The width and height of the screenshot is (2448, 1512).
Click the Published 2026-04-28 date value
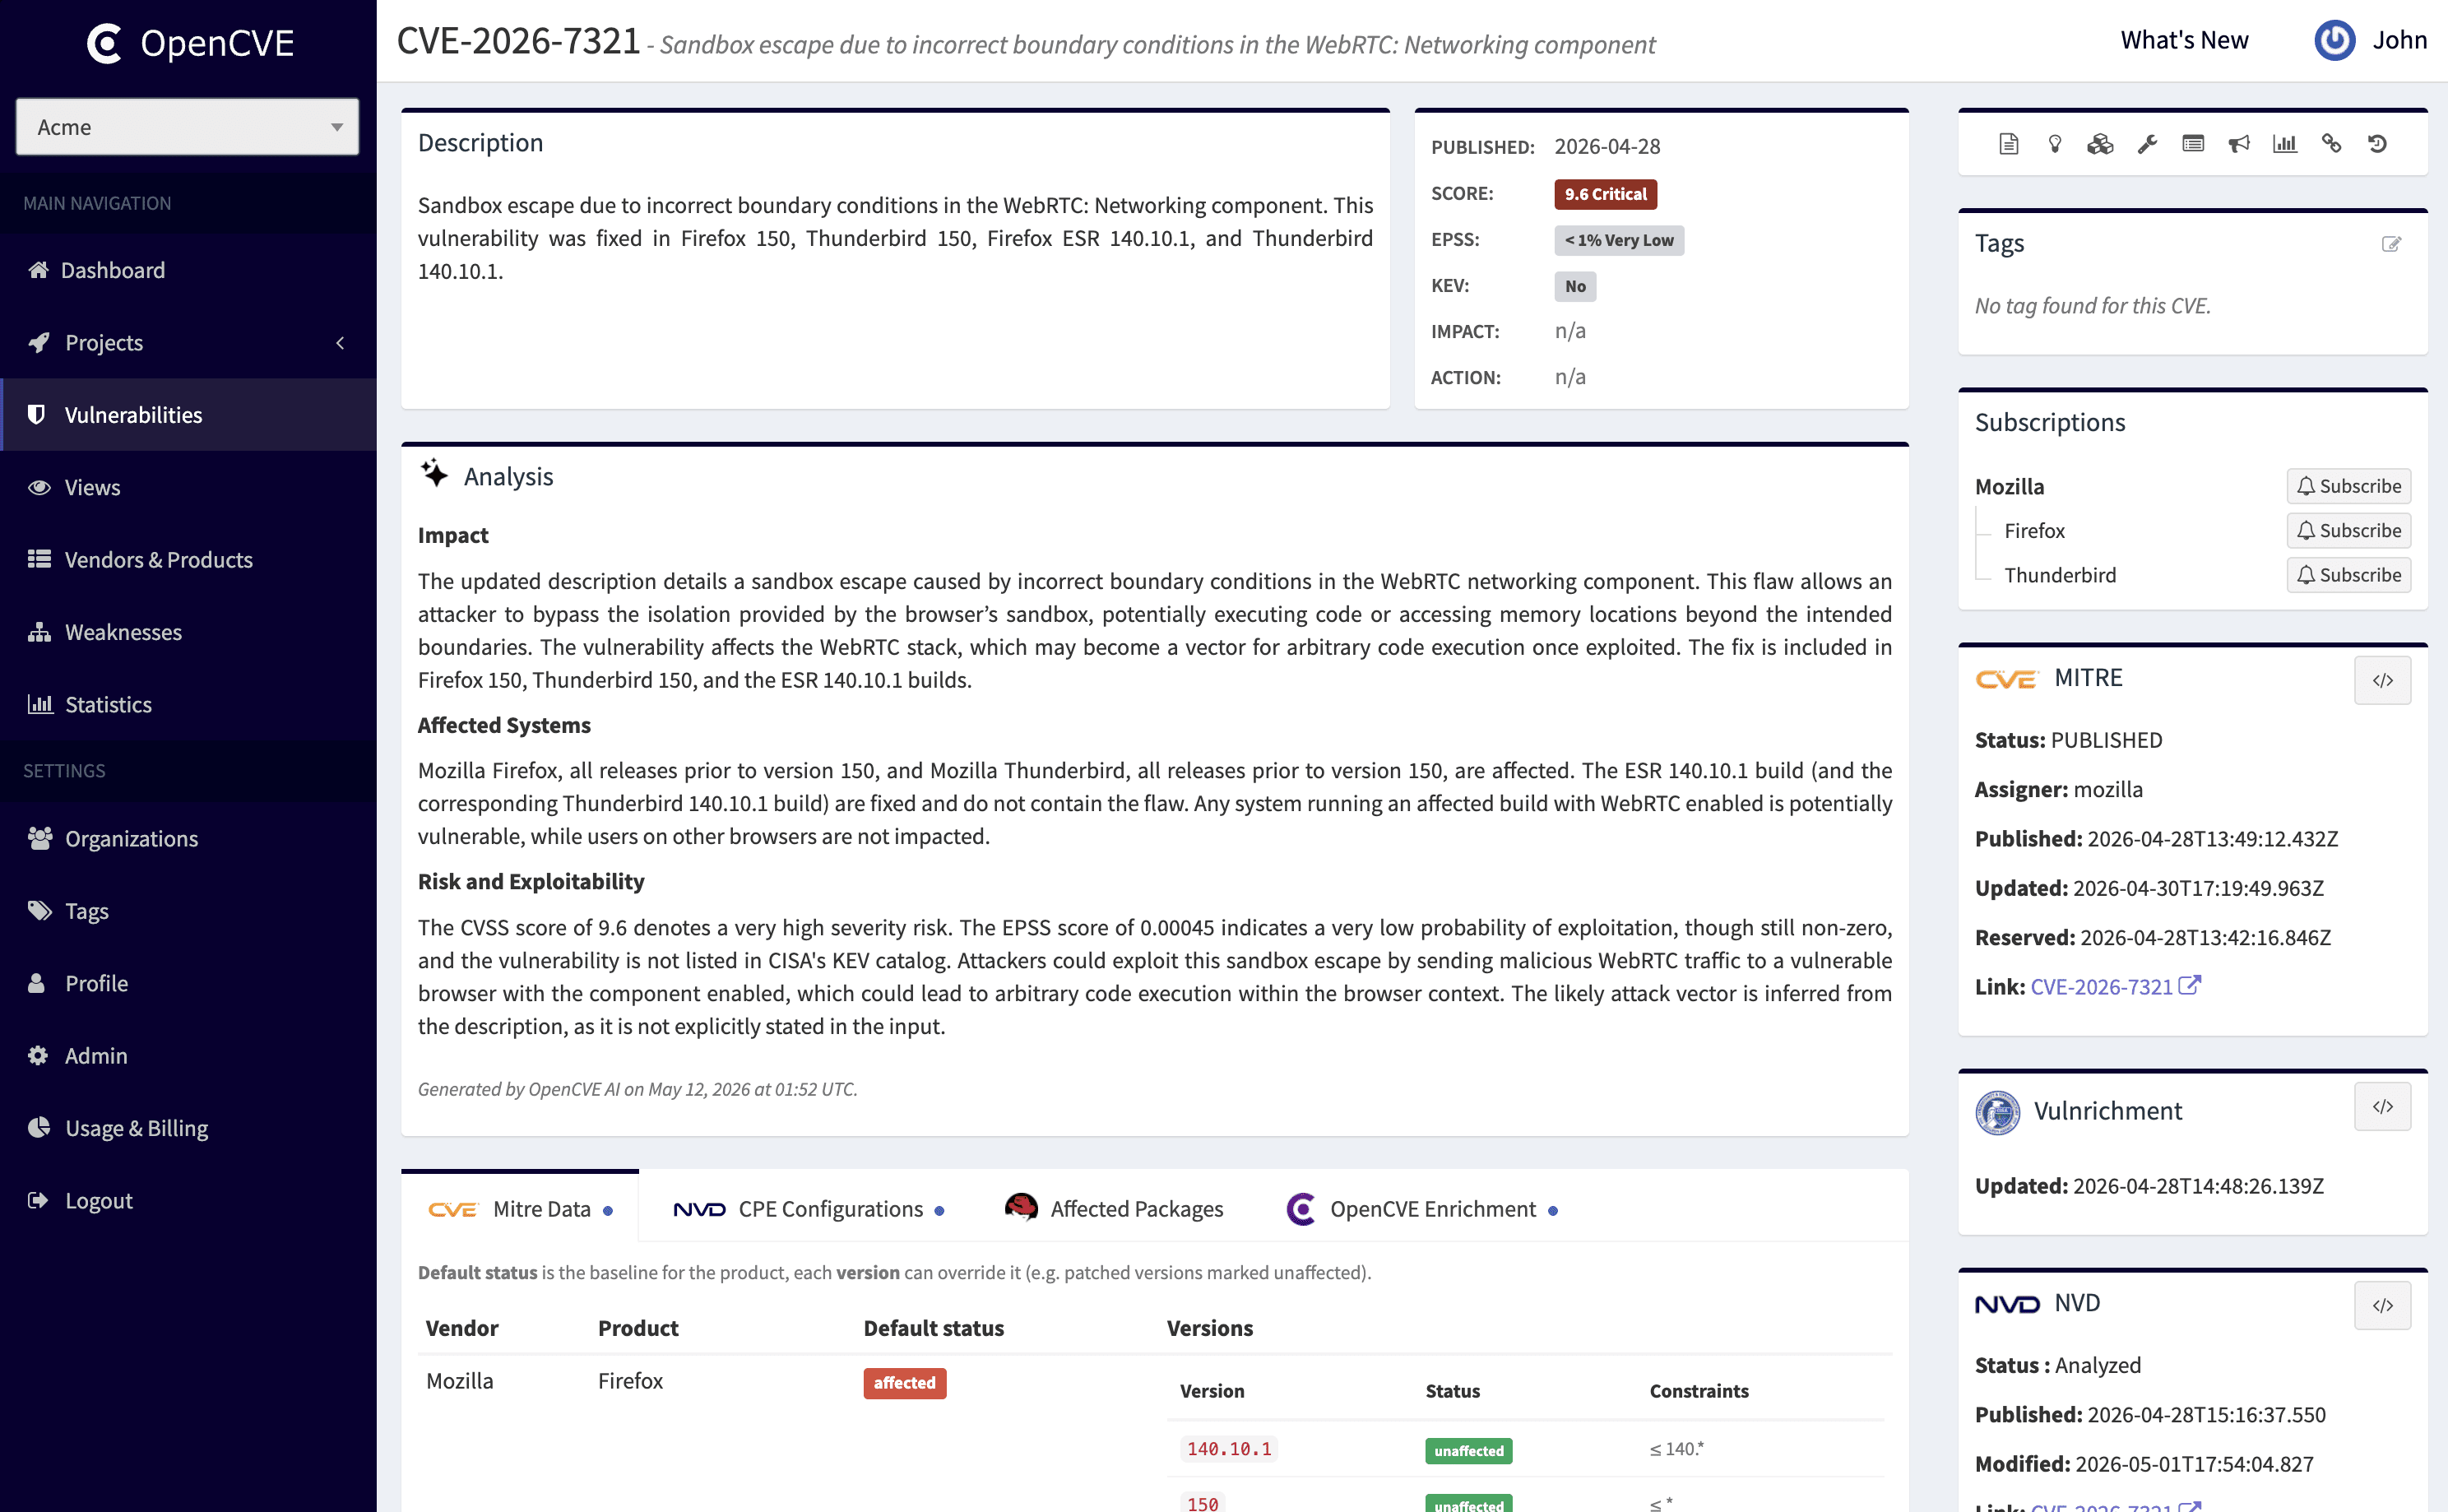click(1607, 147)
